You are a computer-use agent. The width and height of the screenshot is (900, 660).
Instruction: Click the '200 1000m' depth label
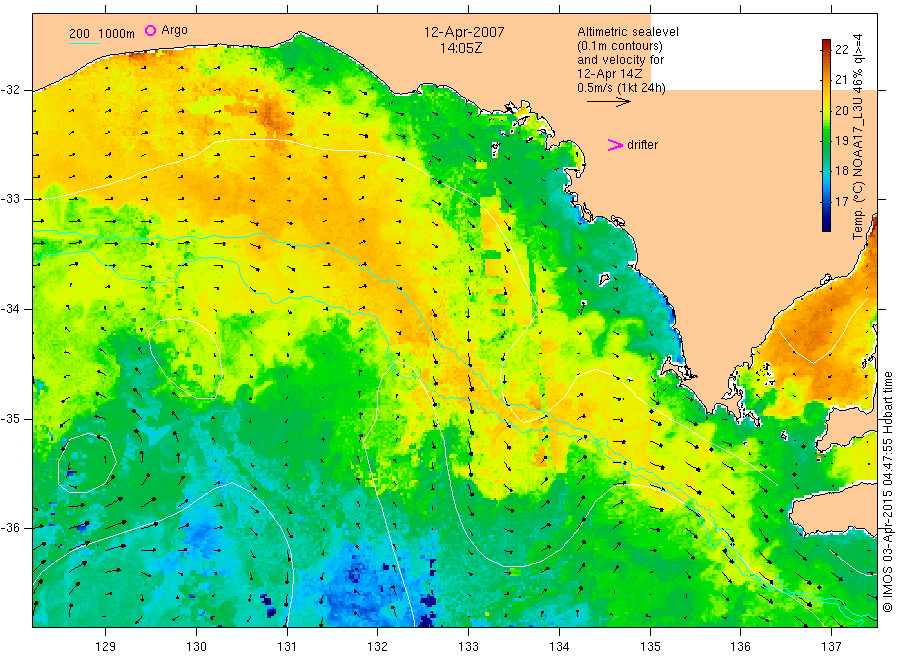(102, 34)
